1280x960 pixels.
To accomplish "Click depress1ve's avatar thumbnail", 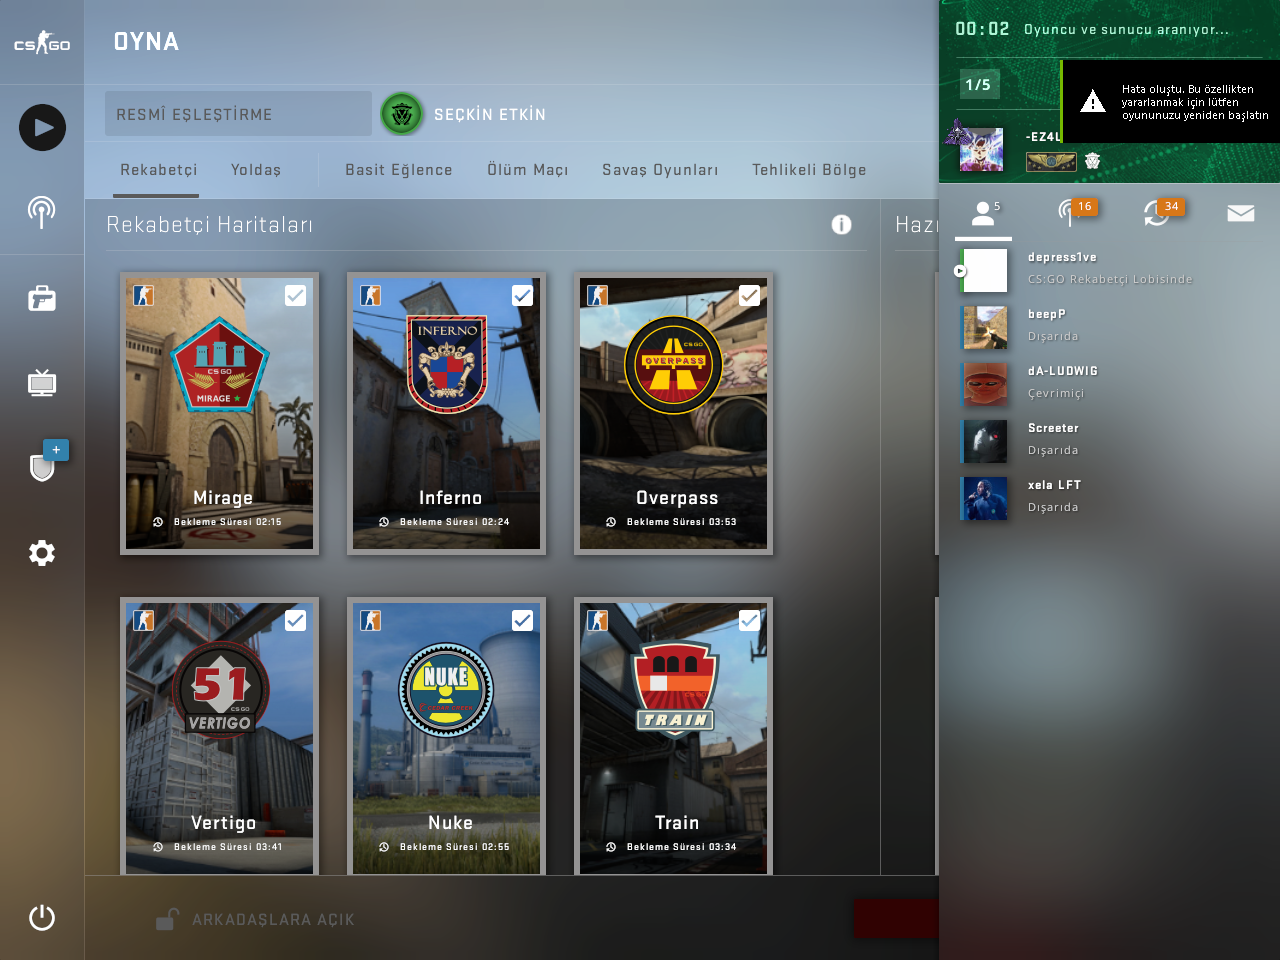I will coord(985,270).
